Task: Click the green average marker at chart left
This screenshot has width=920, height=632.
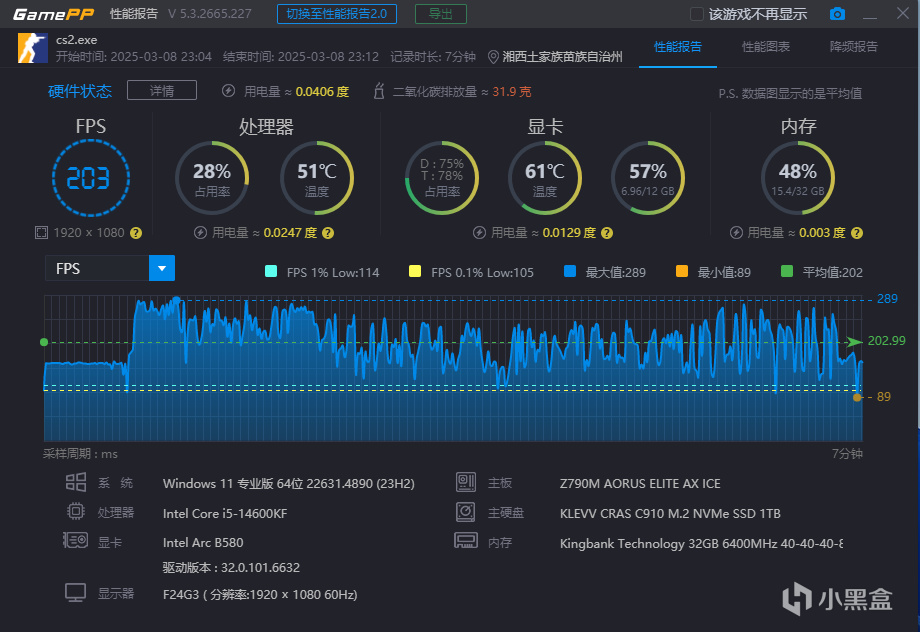Action: tap(44, 342)
